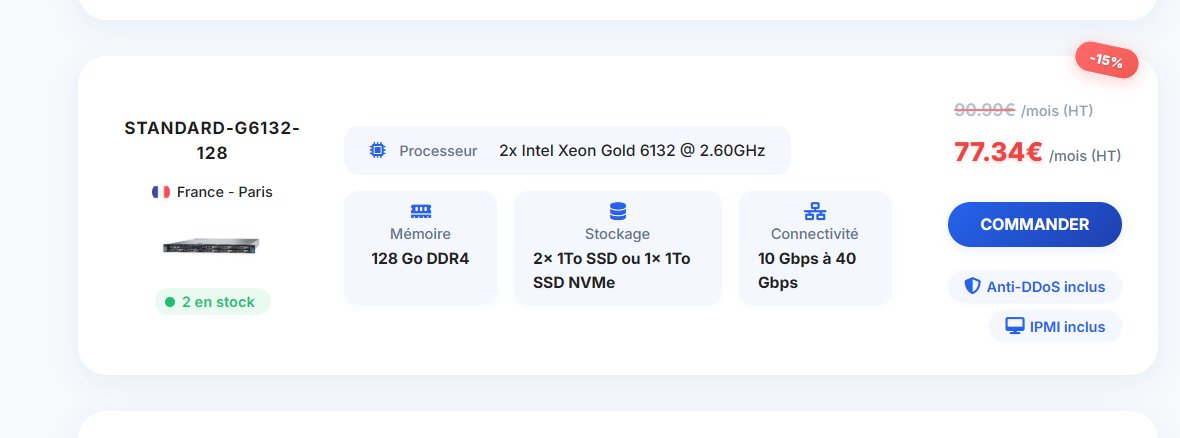This screenshot has height=438, width=1180.
Task: Click the 2x Intel Xeon Gold 6132 text
Action: 632,151
